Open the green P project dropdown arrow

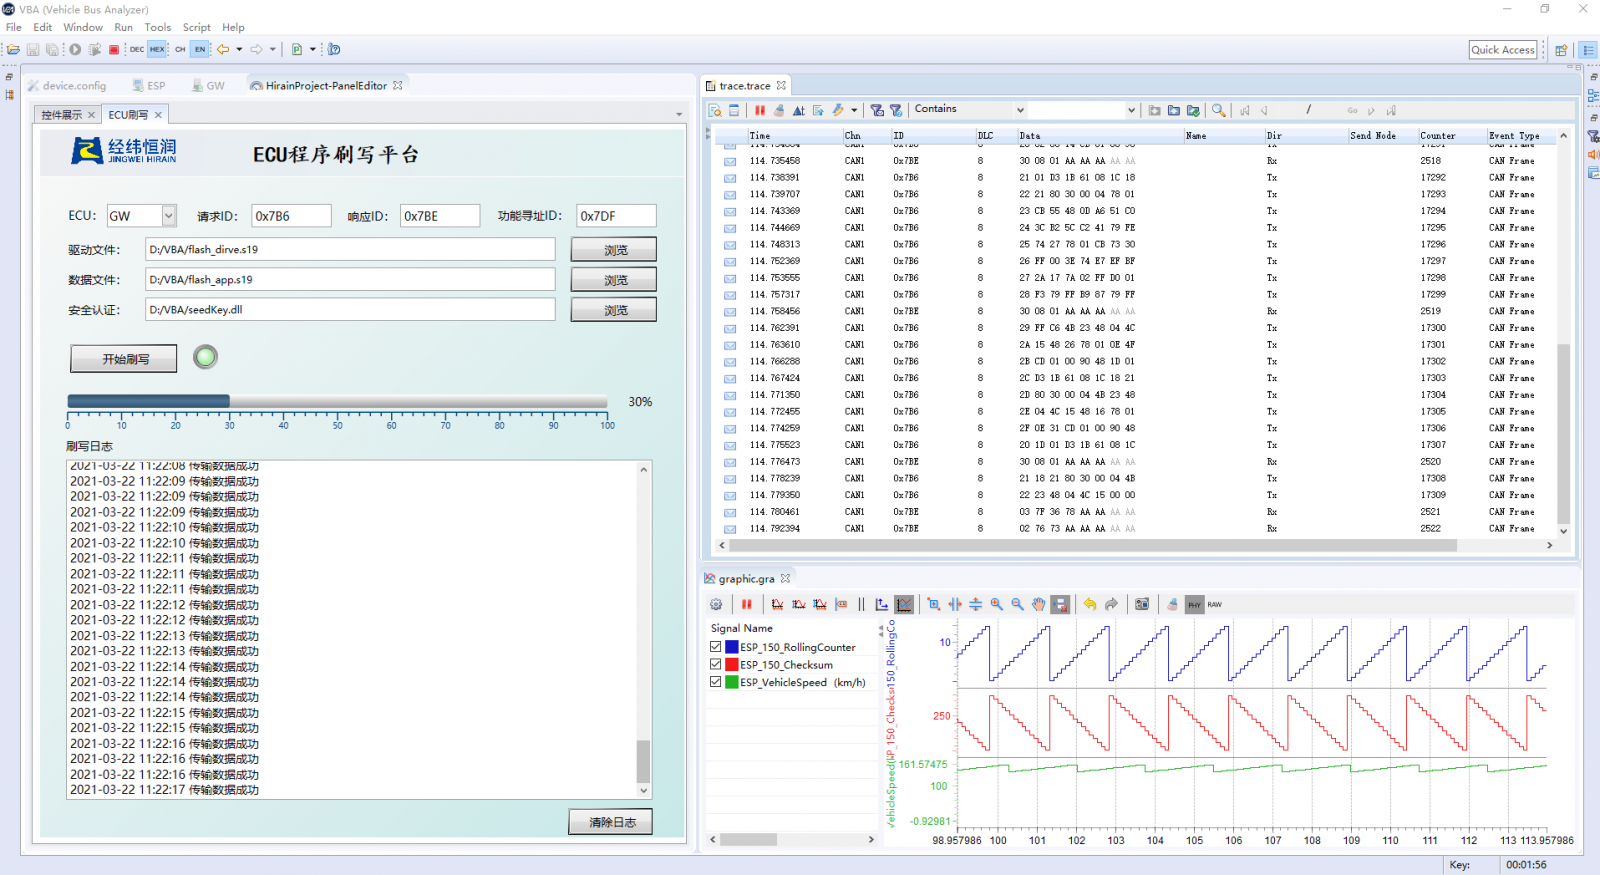(312, 49)
